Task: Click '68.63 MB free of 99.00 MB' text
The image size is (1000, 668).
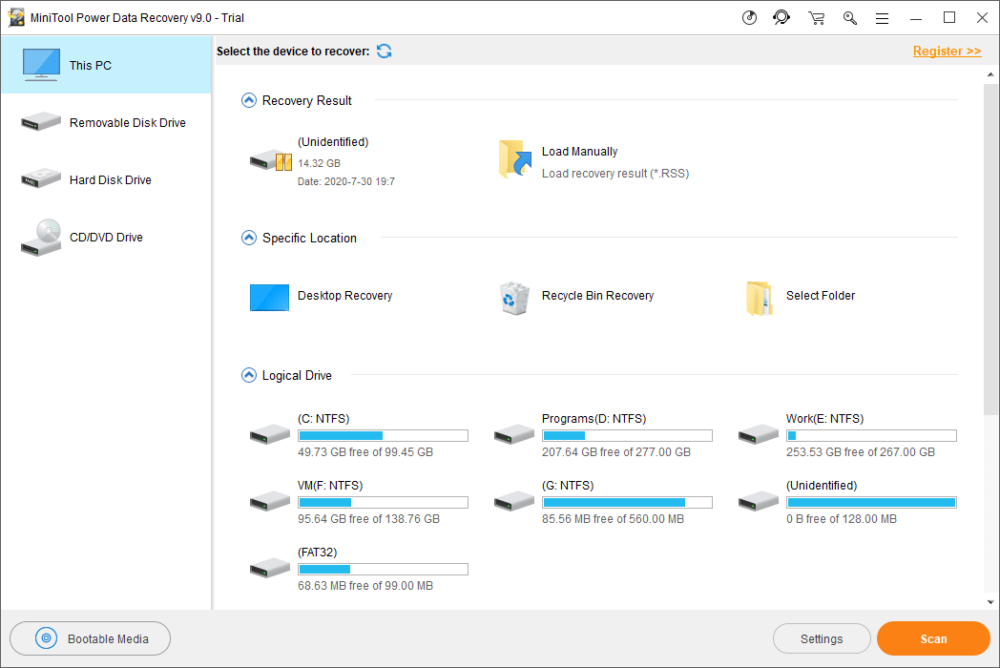Action: tap(365, 585)
